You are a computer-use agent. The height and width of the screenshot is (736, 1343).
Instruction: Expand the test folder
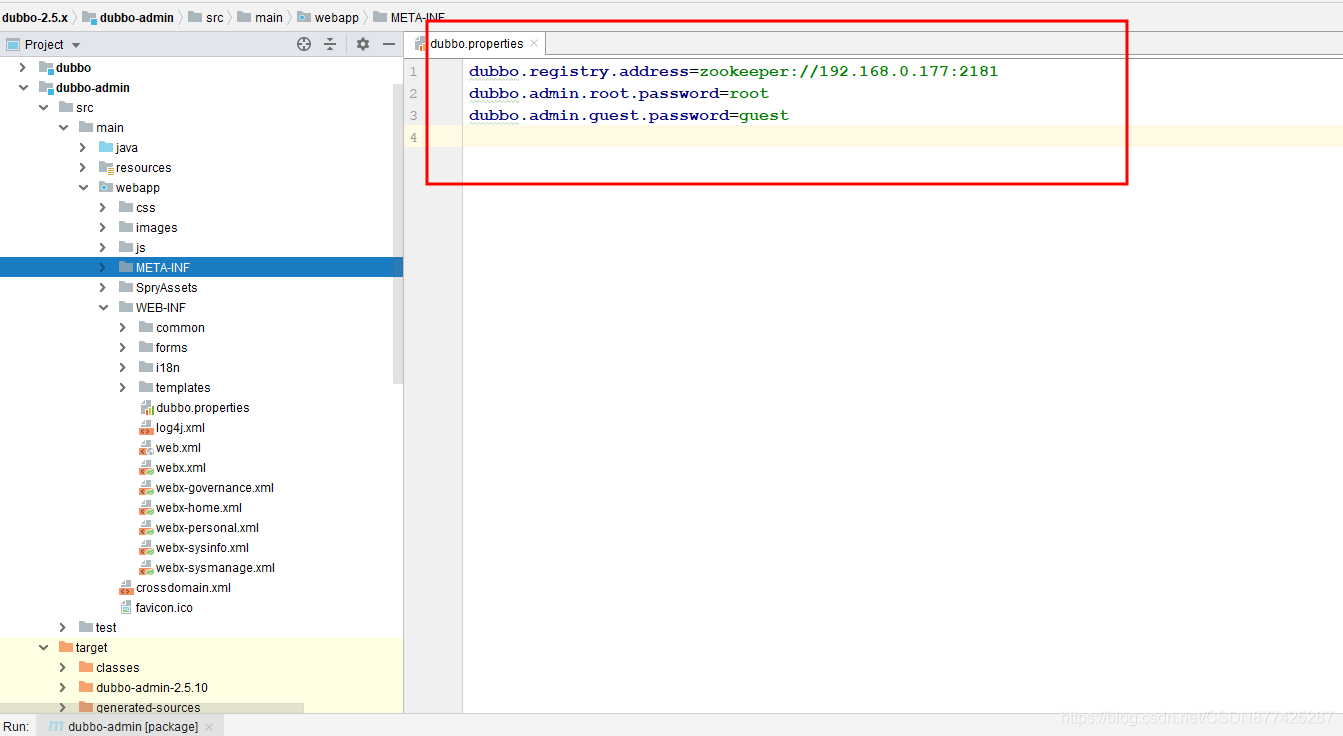[63, 627]
